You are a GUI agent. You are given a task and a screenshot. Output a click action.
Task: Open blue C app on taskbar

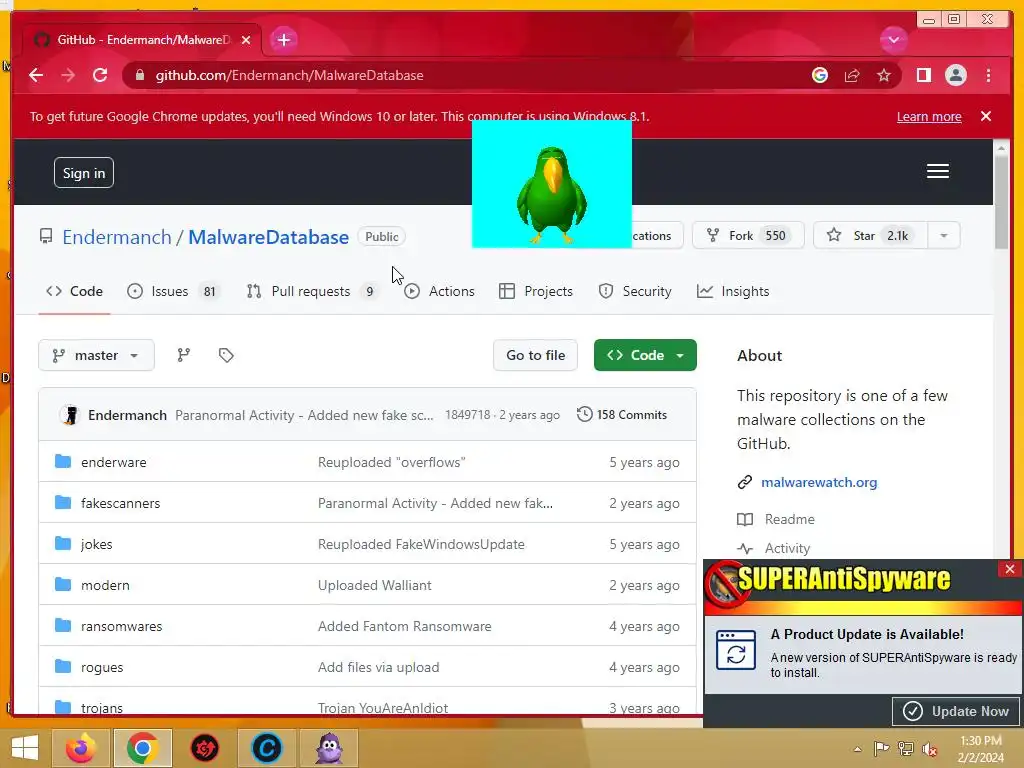coord(266,748)
